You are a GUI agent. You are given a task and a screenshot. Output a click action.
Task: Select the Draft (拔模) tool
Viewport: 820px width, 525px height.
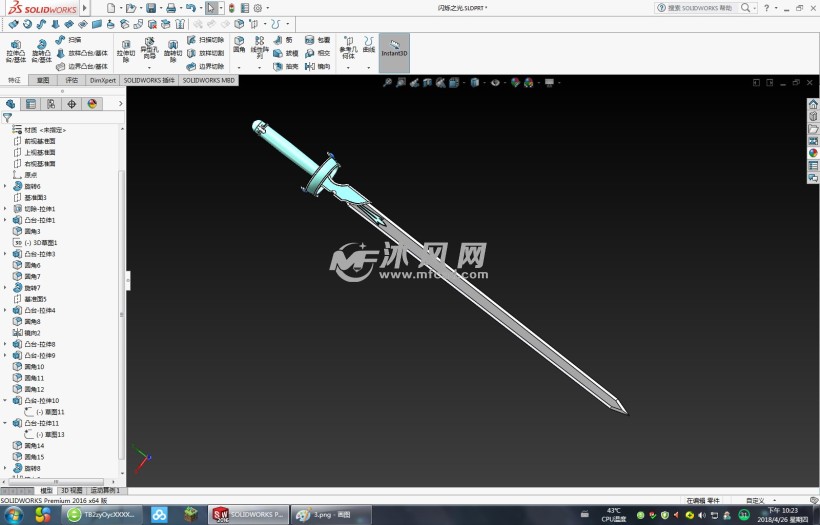point(286,53)
